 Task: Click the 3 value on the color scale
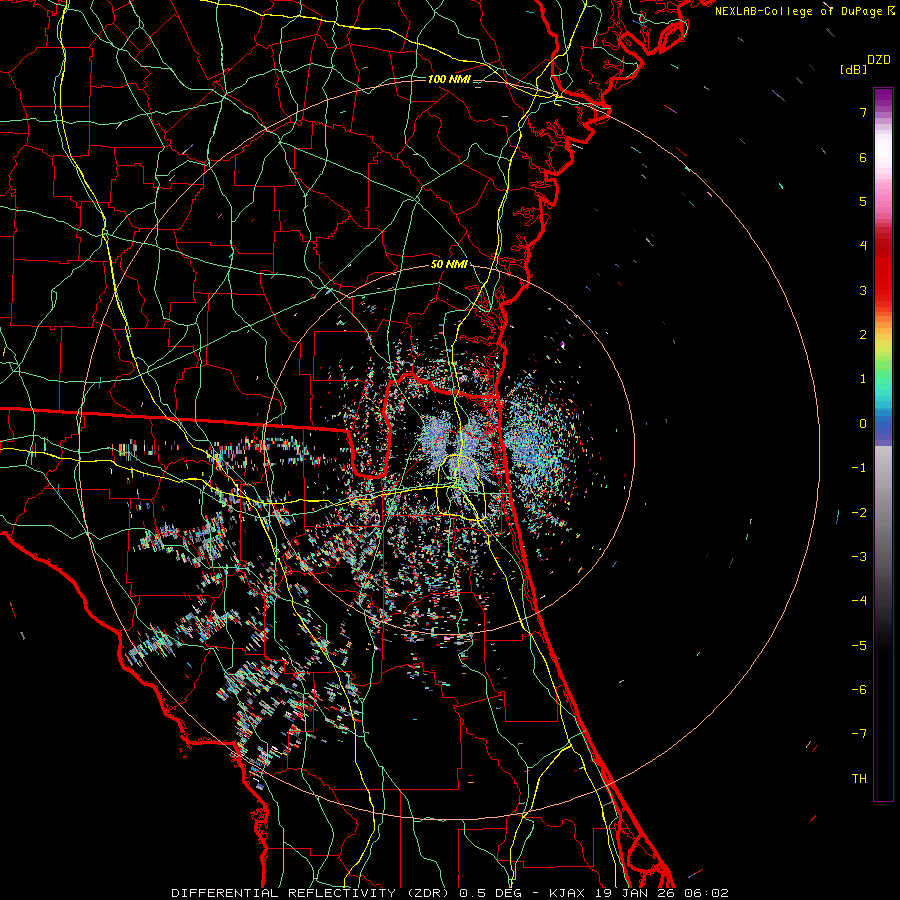pos(863,290)
